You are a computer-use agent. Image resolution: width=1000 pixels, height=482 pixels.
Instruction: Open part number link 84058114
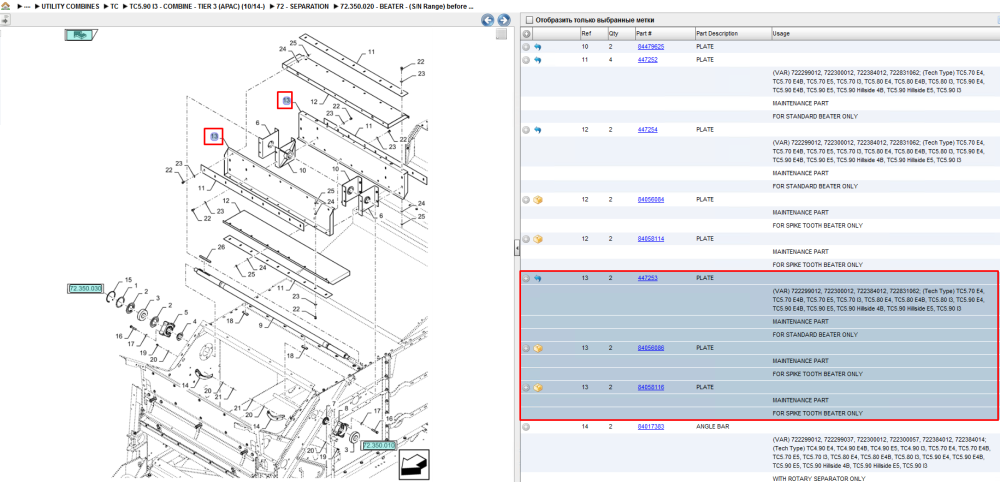click(651, 239)
